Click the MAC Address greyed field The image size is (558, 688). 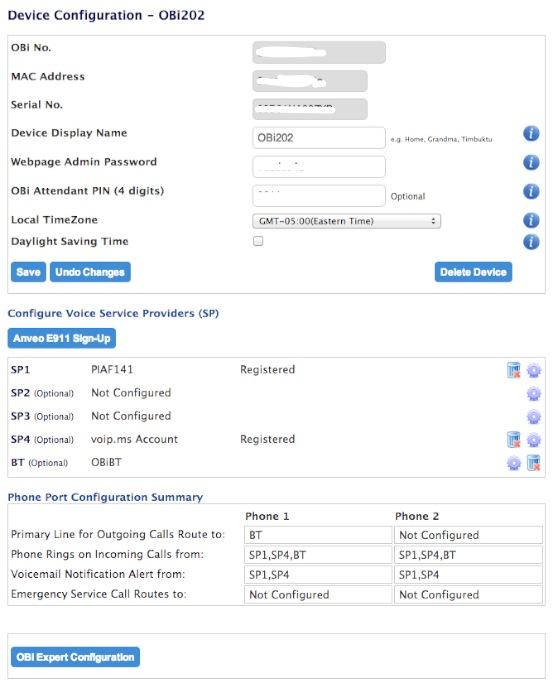[310, 81]
